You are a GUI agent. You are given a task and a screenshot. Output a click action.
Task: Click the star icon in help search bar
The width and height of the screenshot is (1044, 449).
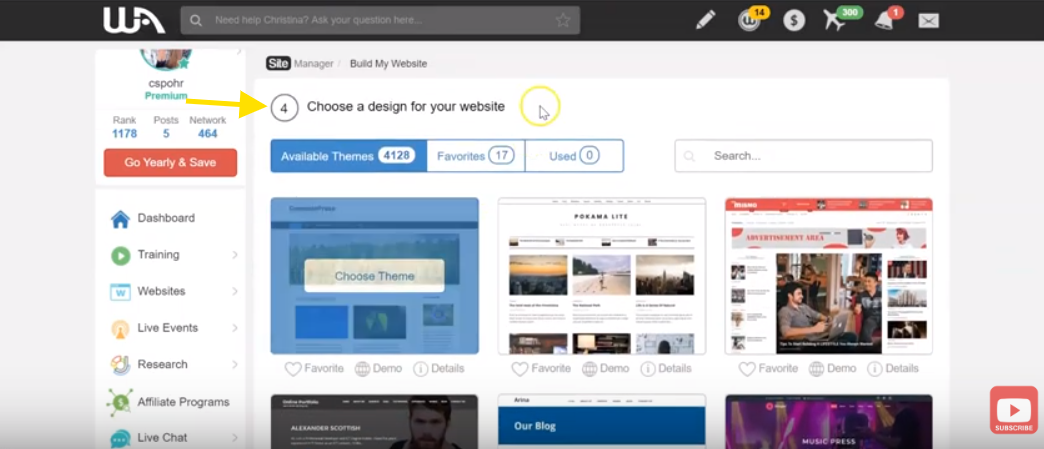coord(563,20)
